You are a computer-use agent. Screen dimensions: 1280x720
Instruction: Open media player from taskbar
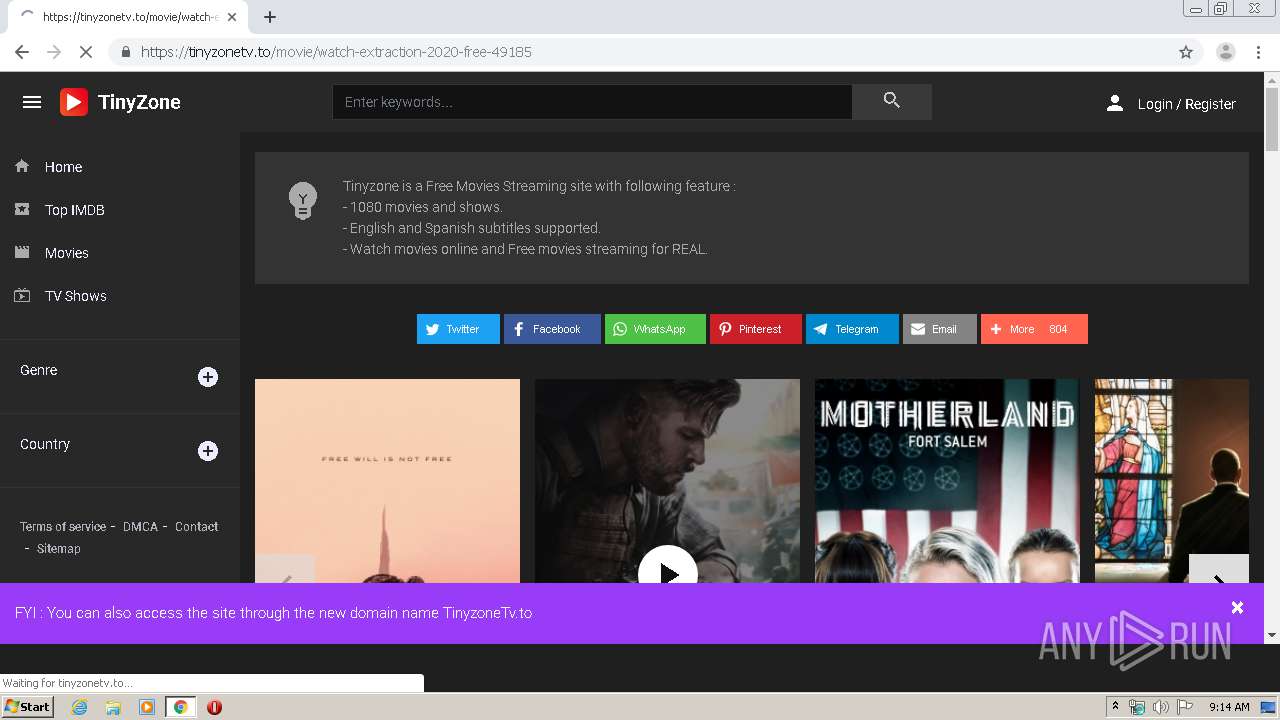(147, 707)
